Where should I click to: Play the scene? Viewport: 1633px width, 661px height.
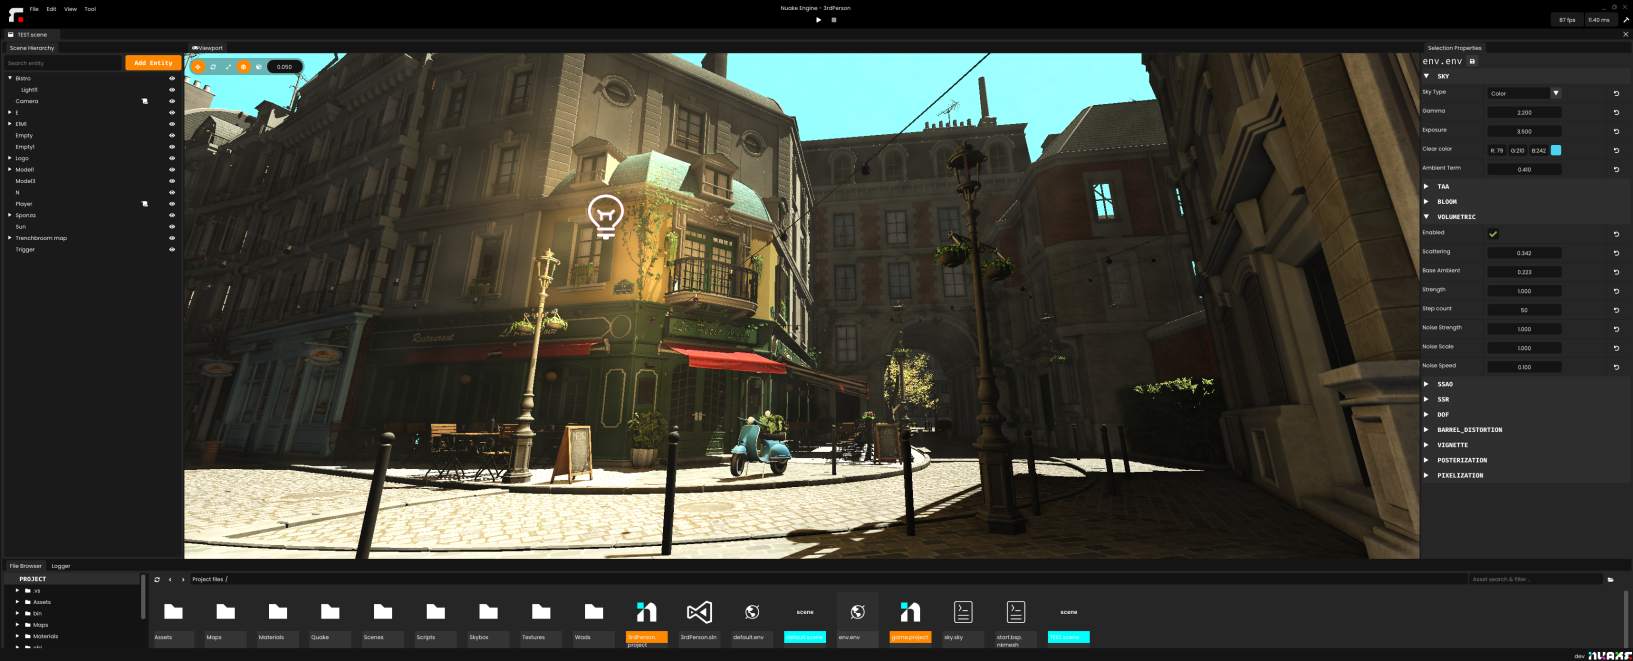[818, 19]
